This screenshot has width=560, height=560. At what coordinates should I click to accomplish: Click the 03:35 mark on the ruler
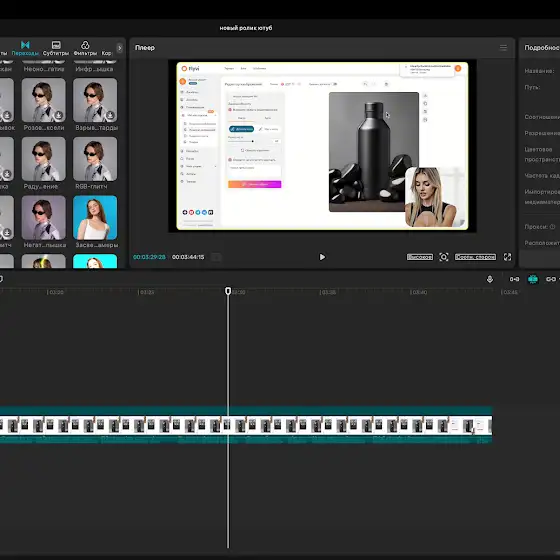point(328,292)
